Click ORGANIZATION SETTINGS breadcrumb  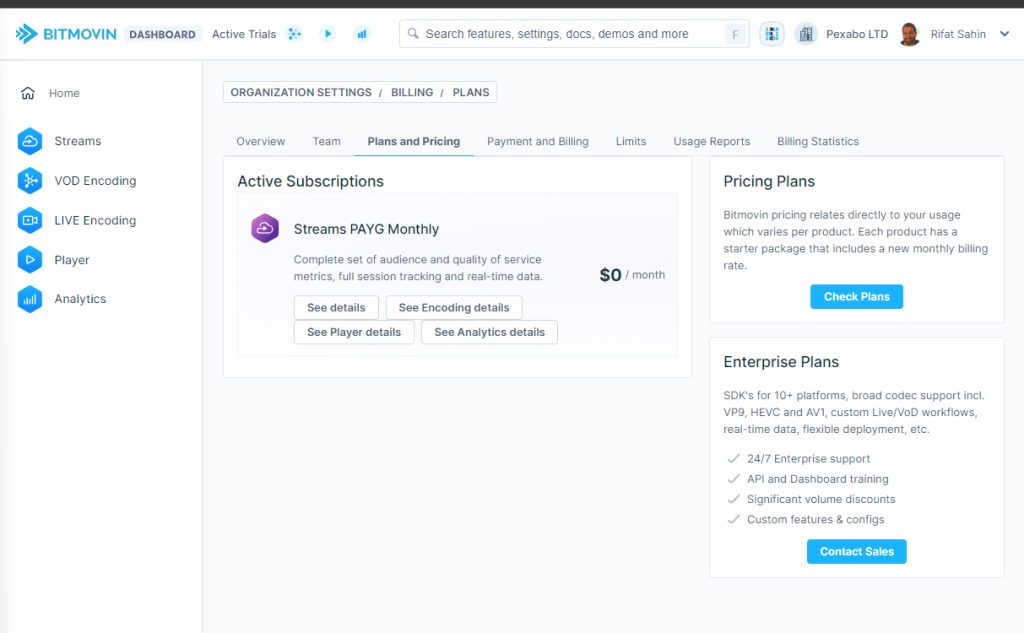tap(301, 92)
